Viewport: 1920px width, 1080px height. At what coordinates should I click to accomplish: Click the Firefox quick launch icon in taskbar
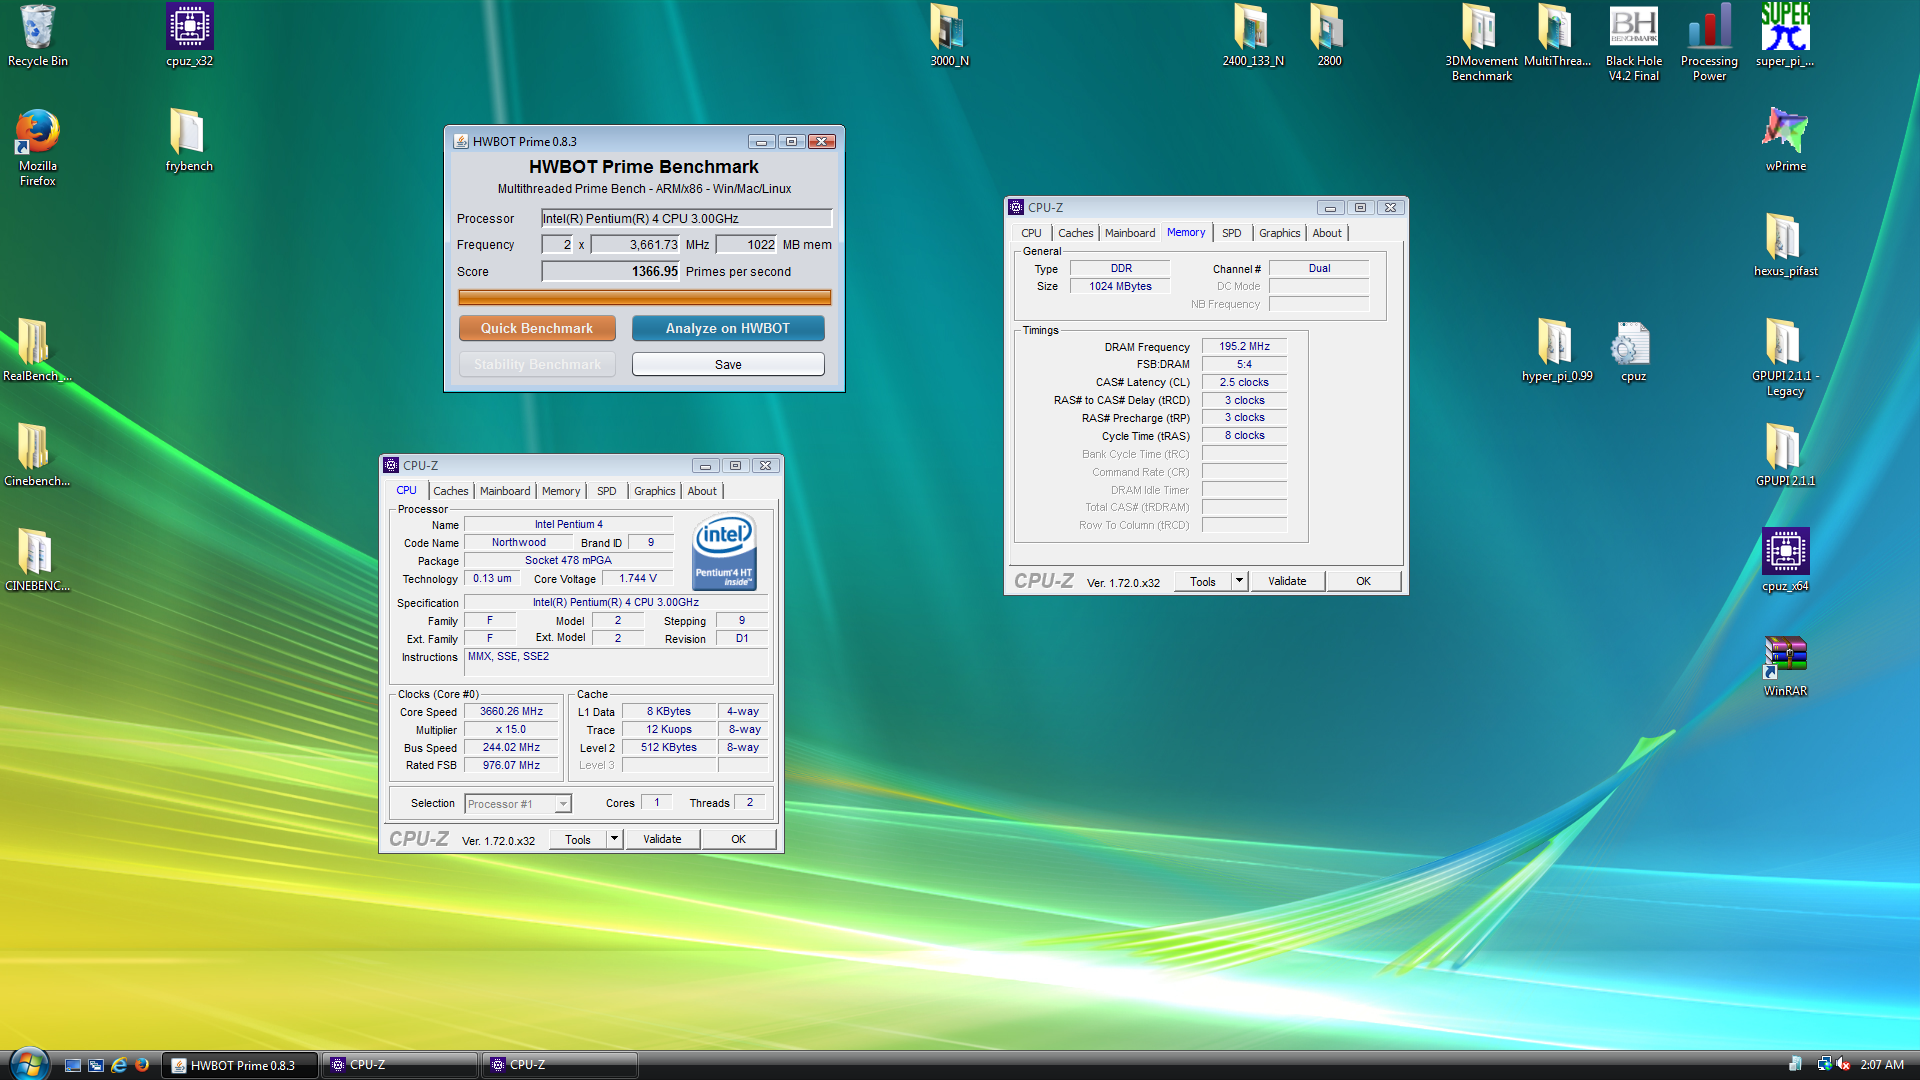142,1065
